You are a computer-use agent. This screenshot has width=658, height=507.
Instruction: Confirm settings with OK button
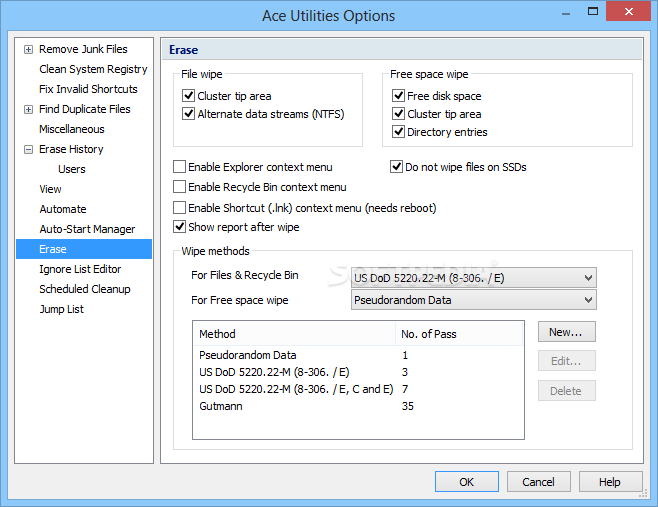click(467, 481)
